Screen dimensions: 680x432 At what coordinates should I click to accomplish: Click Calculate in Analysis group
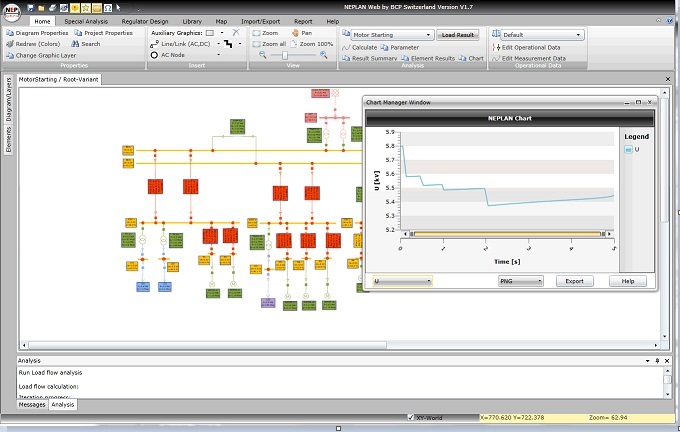pos(360,47)
